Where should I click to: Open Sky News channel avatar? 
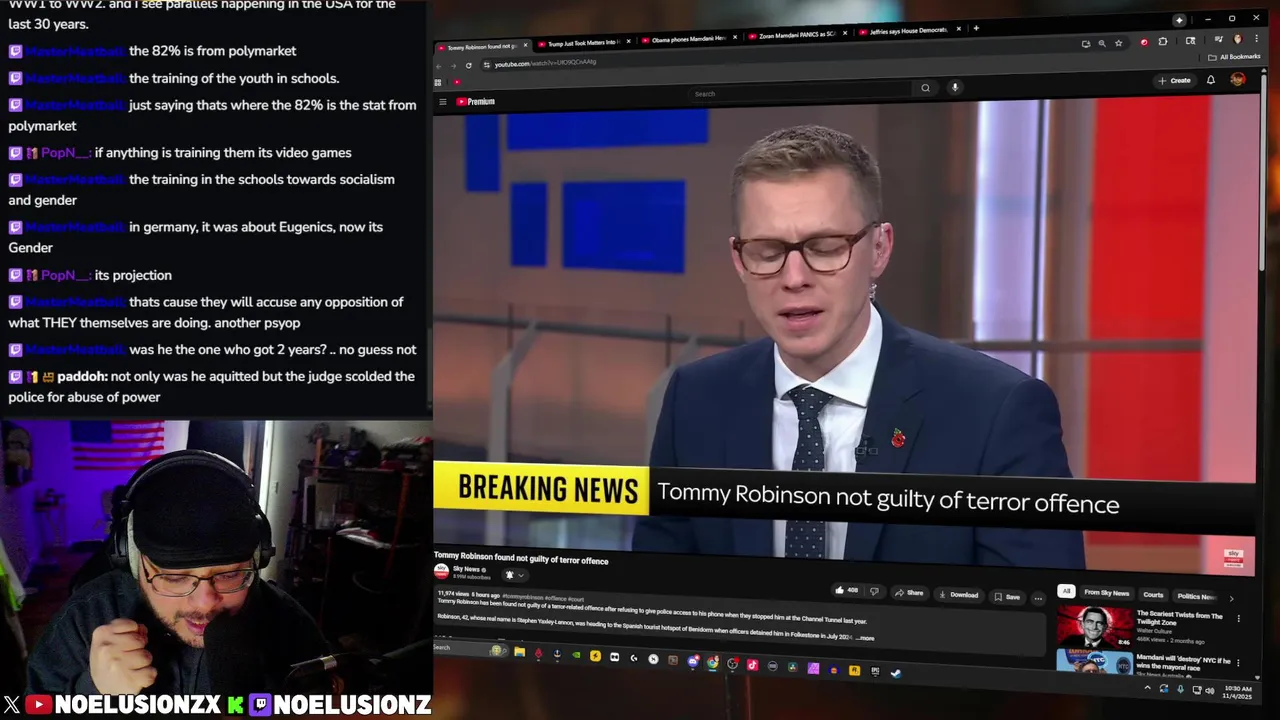tap(441, 571)
